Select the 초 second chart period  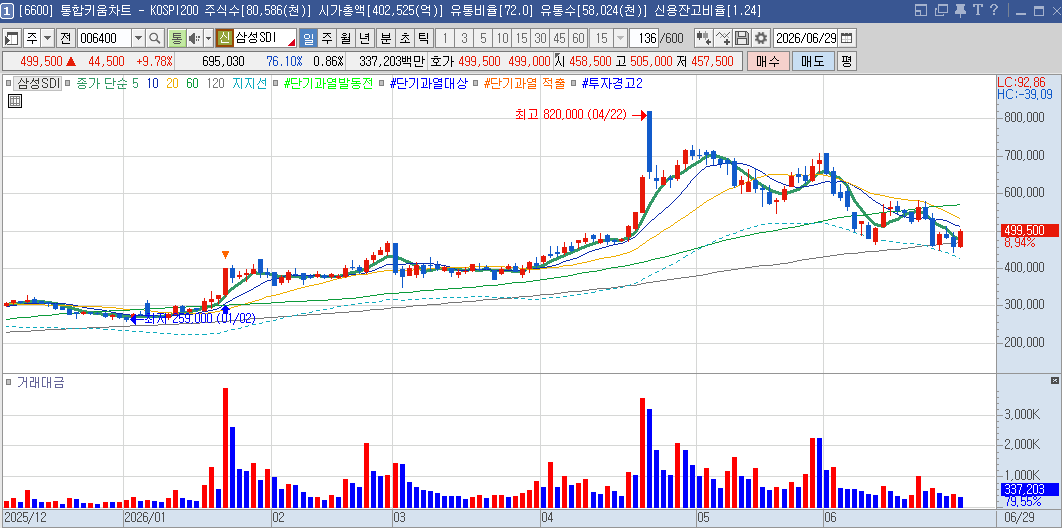tap(404, 38)
